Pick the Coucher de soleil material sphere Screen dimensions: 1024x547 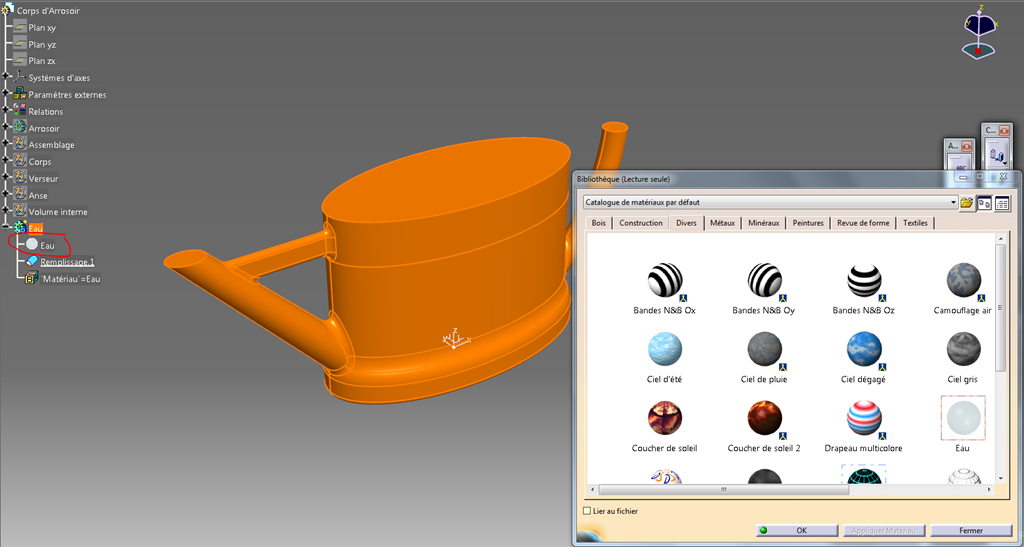[x=665, y=418]
